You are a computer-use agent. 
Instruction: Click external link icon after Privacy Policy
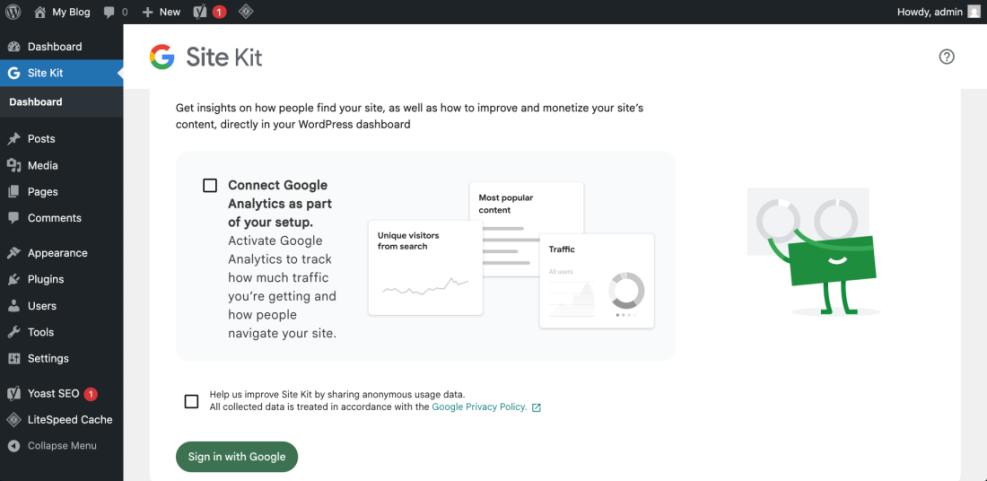click(x=536, y=408)
